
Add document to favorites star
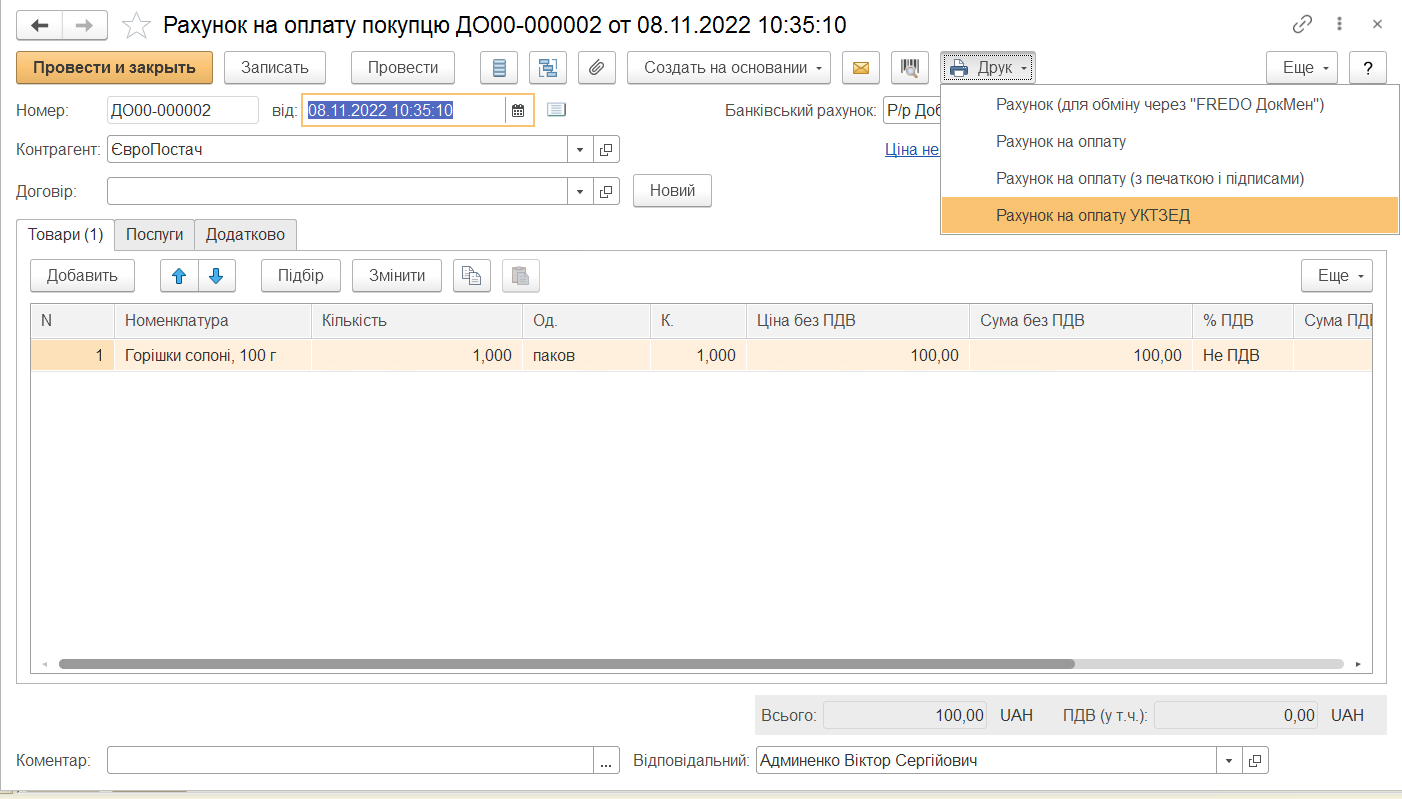pyautogui.click(x=135, y=25)
